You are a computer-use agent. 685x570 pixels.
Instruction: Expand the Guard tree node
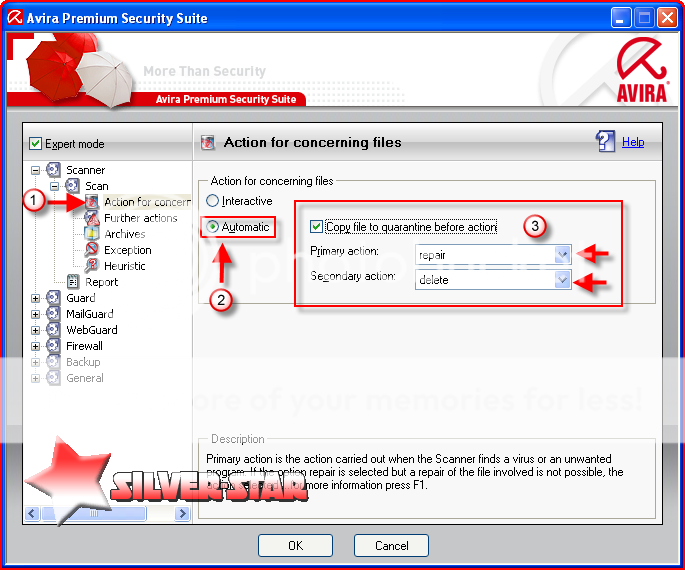35,299
